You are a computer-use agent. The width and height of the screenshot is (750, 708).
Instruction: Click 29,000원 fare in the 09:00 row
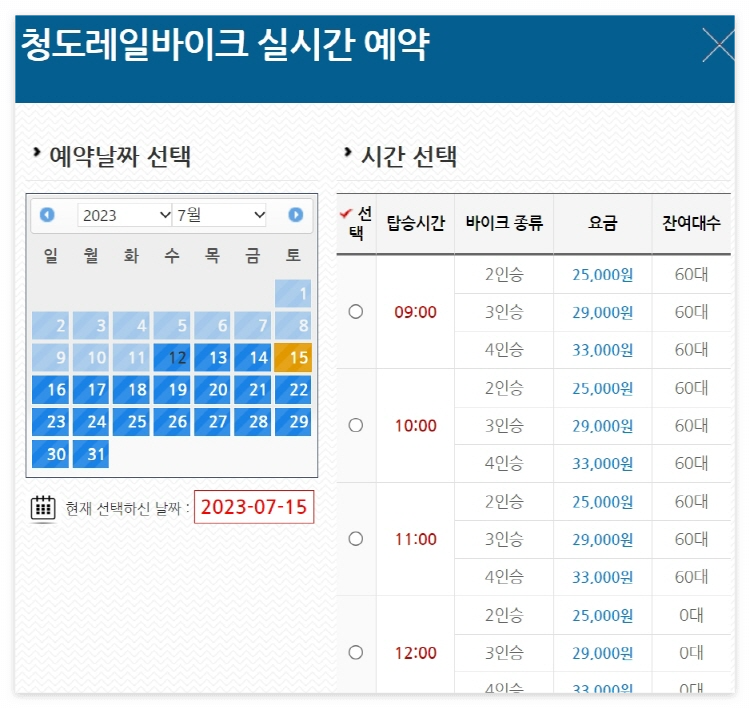(603, 312)
